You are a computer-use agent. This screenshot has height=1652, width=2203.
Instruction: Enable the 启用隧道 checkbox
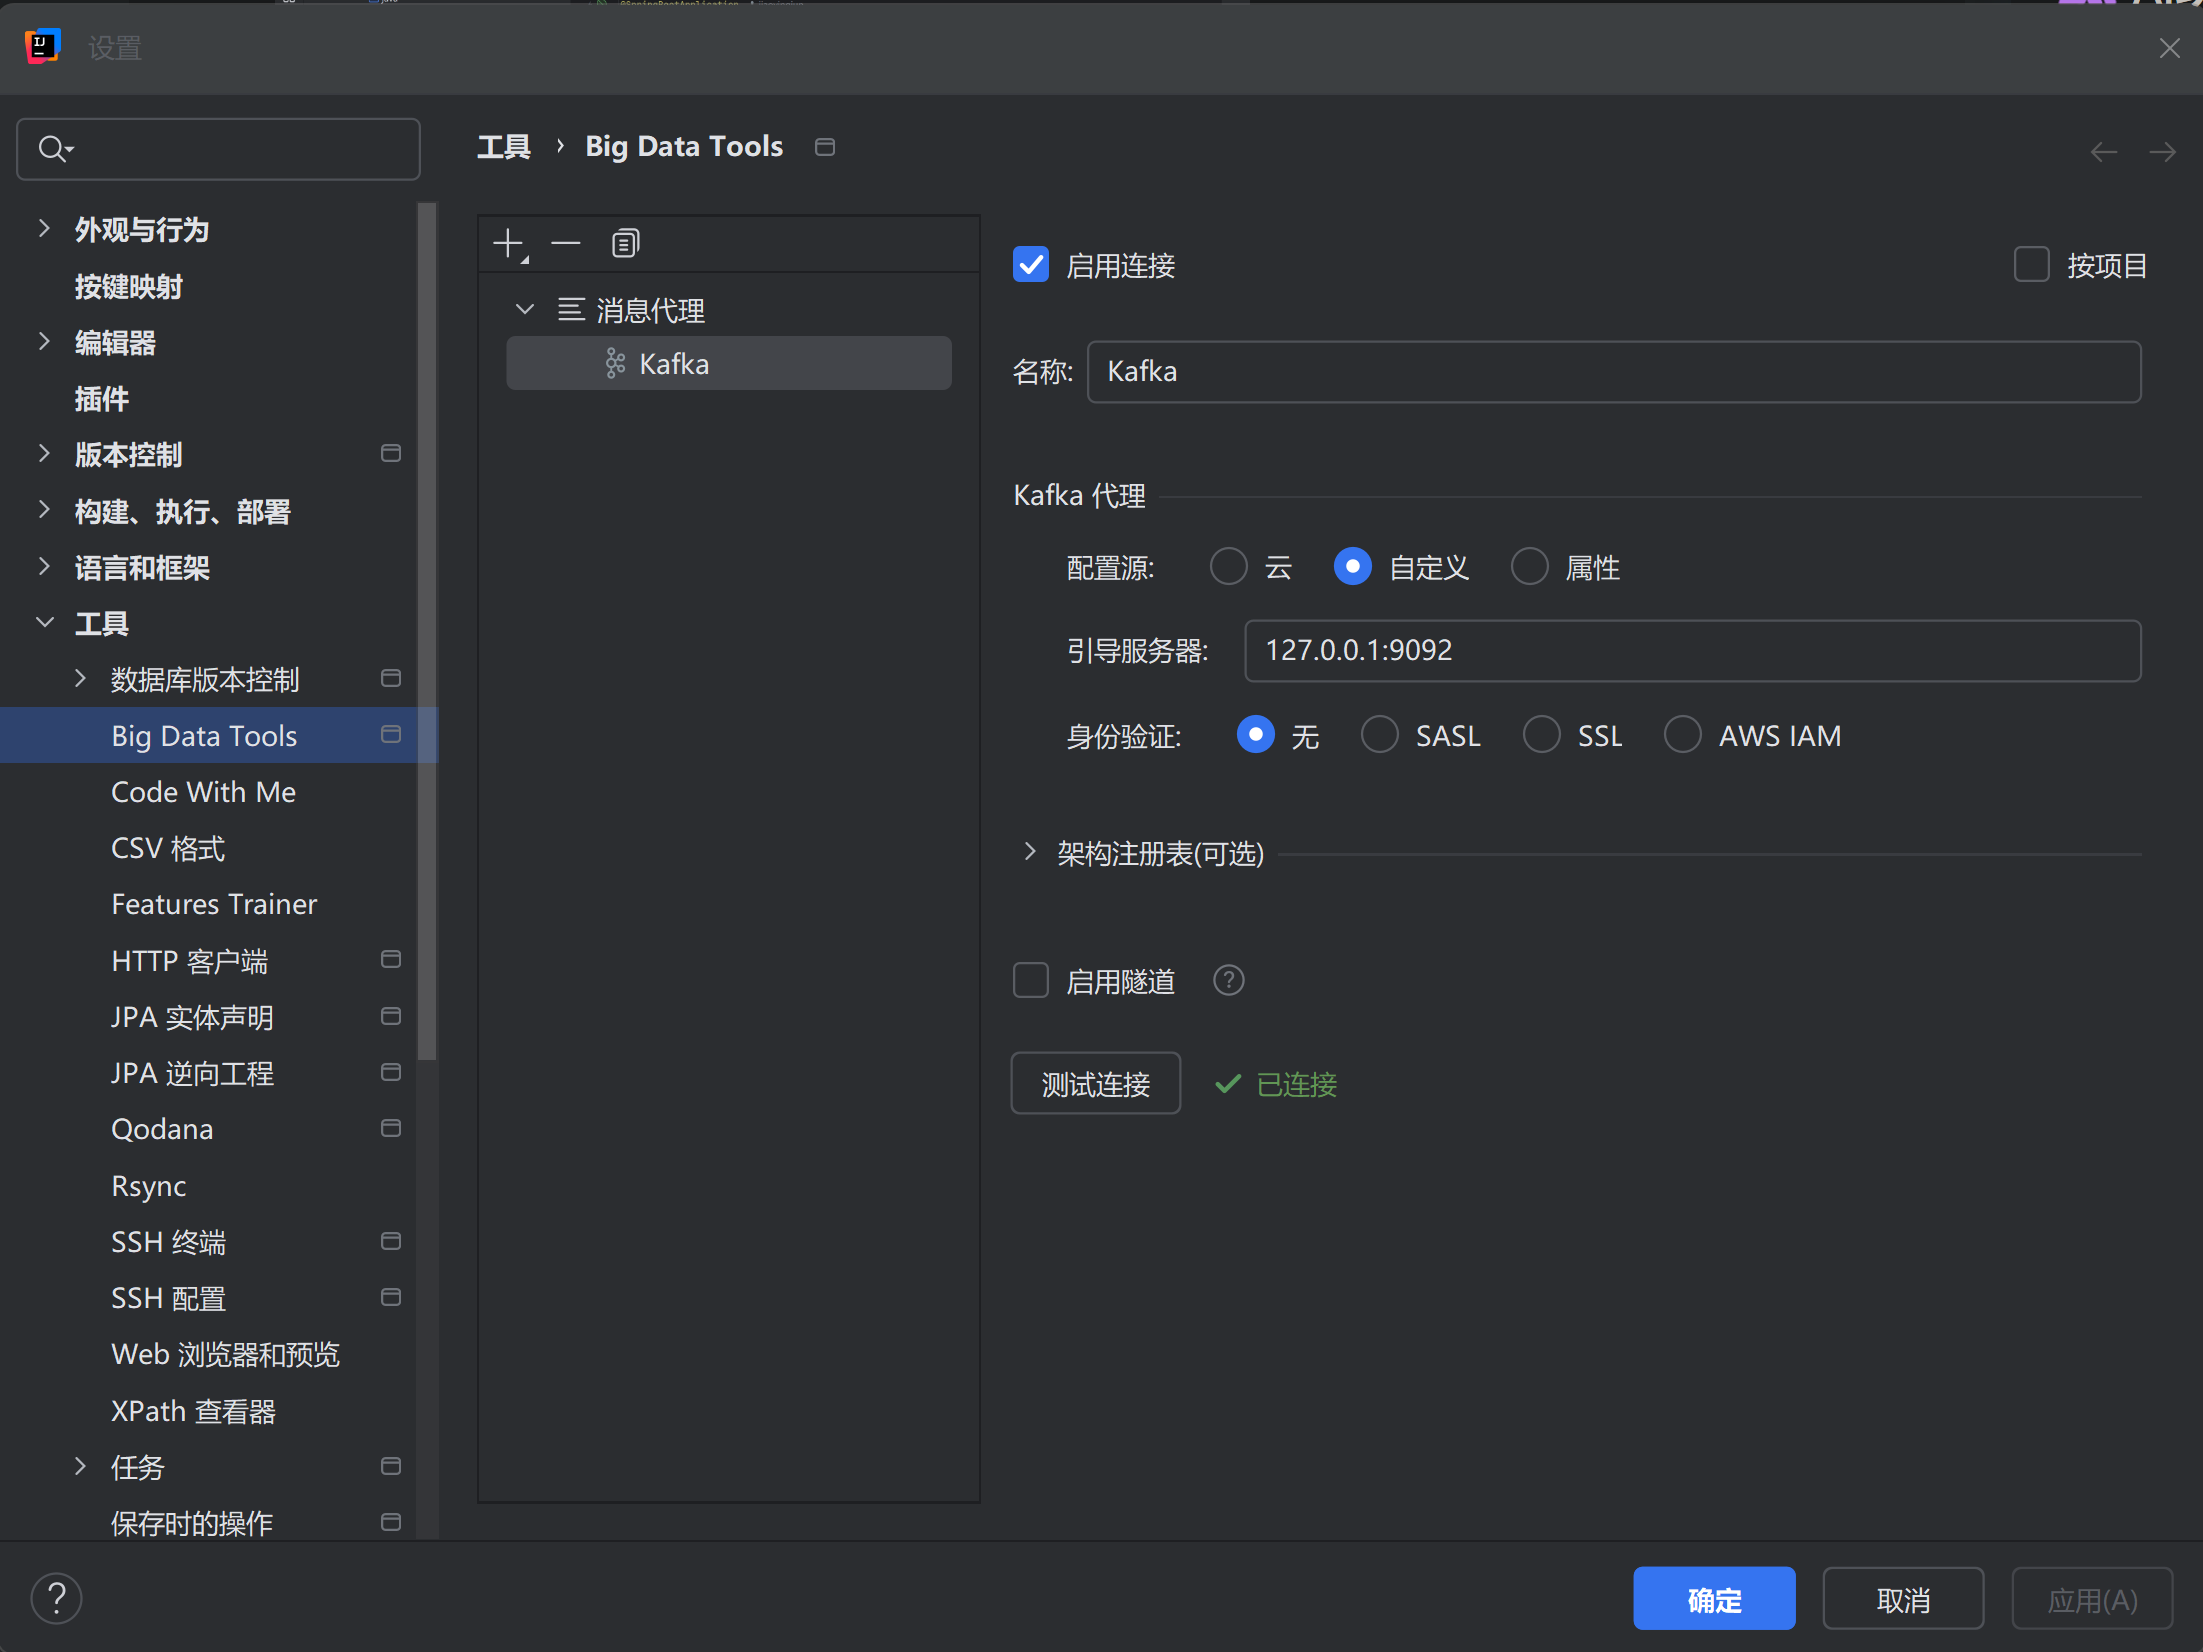coord(1031,981)
